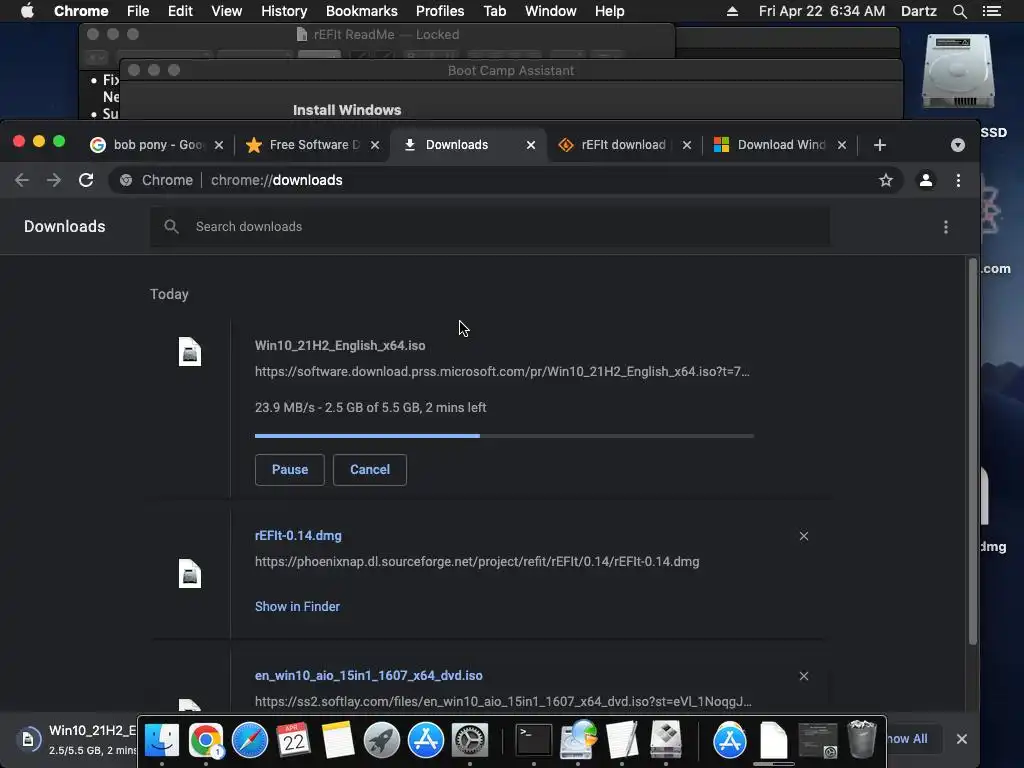Open Chrome's three-dot main menu
The height and width of the screenshot is (768, 1024).
(x=958, y=180)
